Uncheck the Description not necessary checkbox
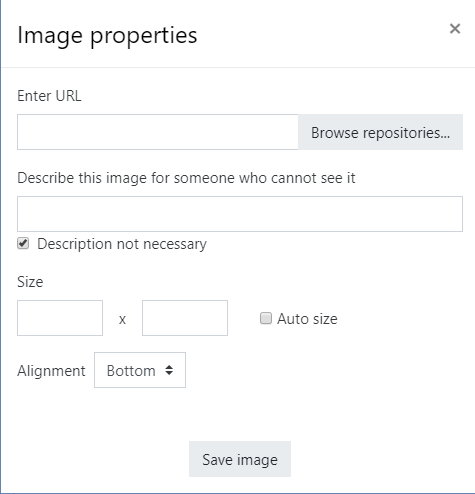 pyautogui.click(x=23, y=243)
